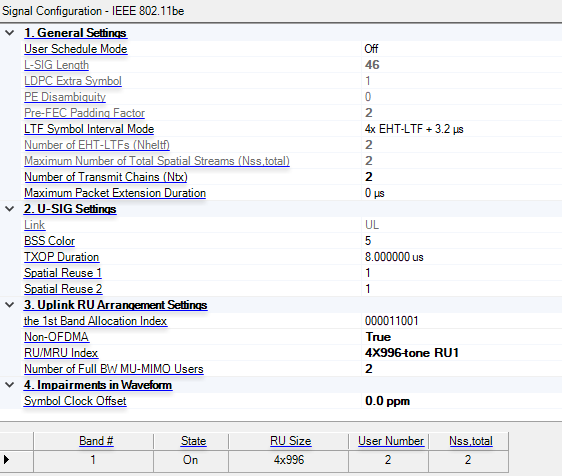Viewport: 562px width, 476px height.
Task: Edit the TXOP Duration value field
Action: (x=462, y=257)
